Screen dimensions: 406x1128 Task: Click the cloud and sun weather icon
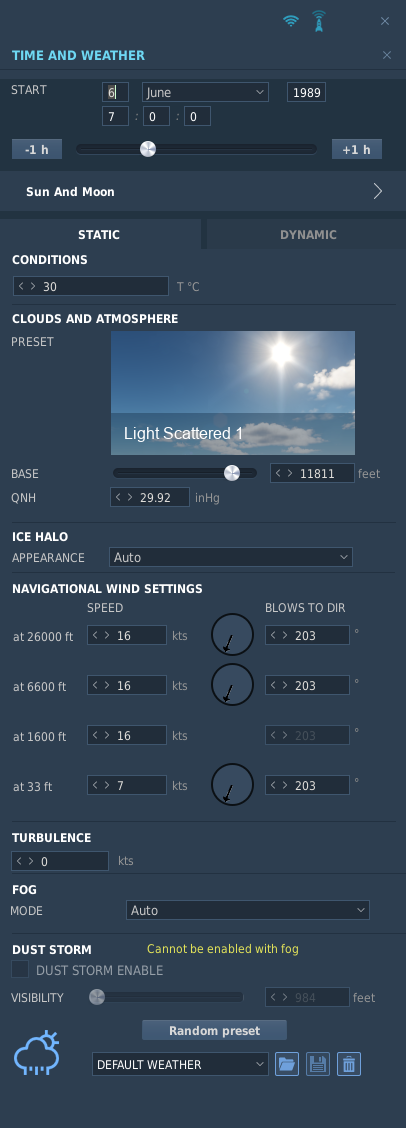[x=36, y=1053]
